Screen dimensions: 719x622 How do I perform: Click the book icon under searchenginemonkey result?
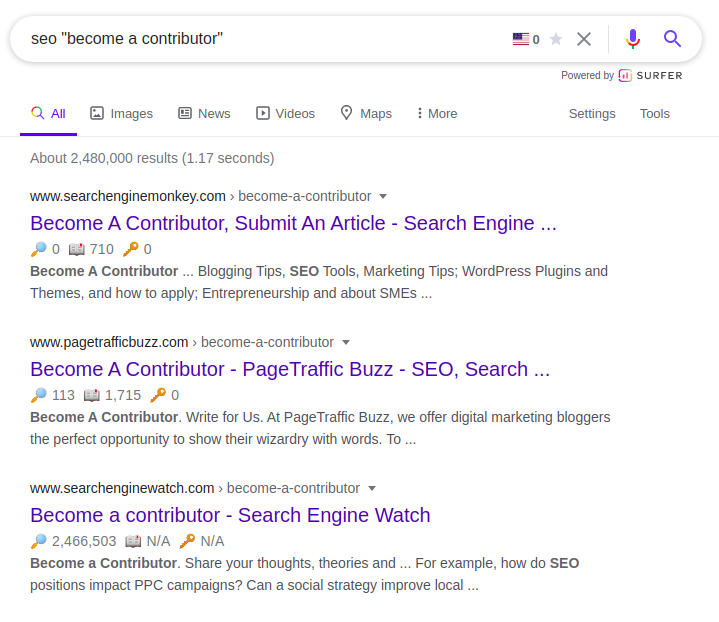tap(77, 249)
